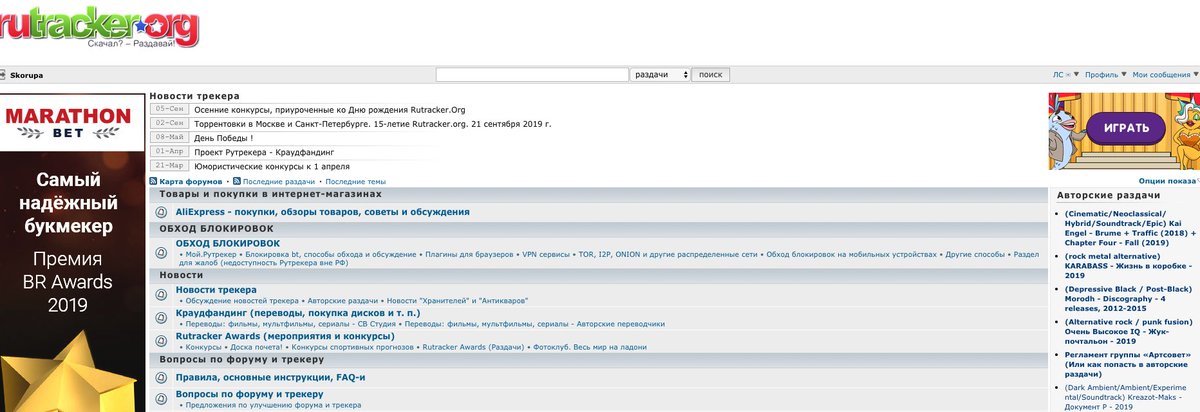Click the rutracker.org logo
The height and width of the screenshot is (412, 1200).
tap(98, 27)
